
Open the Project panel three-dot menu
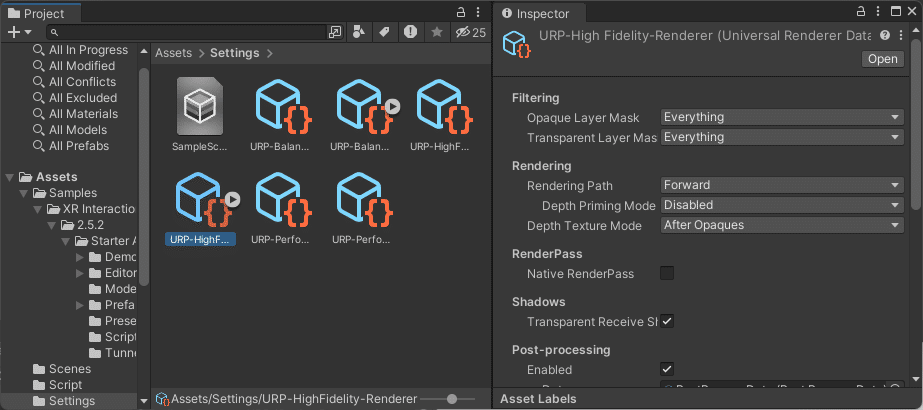tap(478, 12)
